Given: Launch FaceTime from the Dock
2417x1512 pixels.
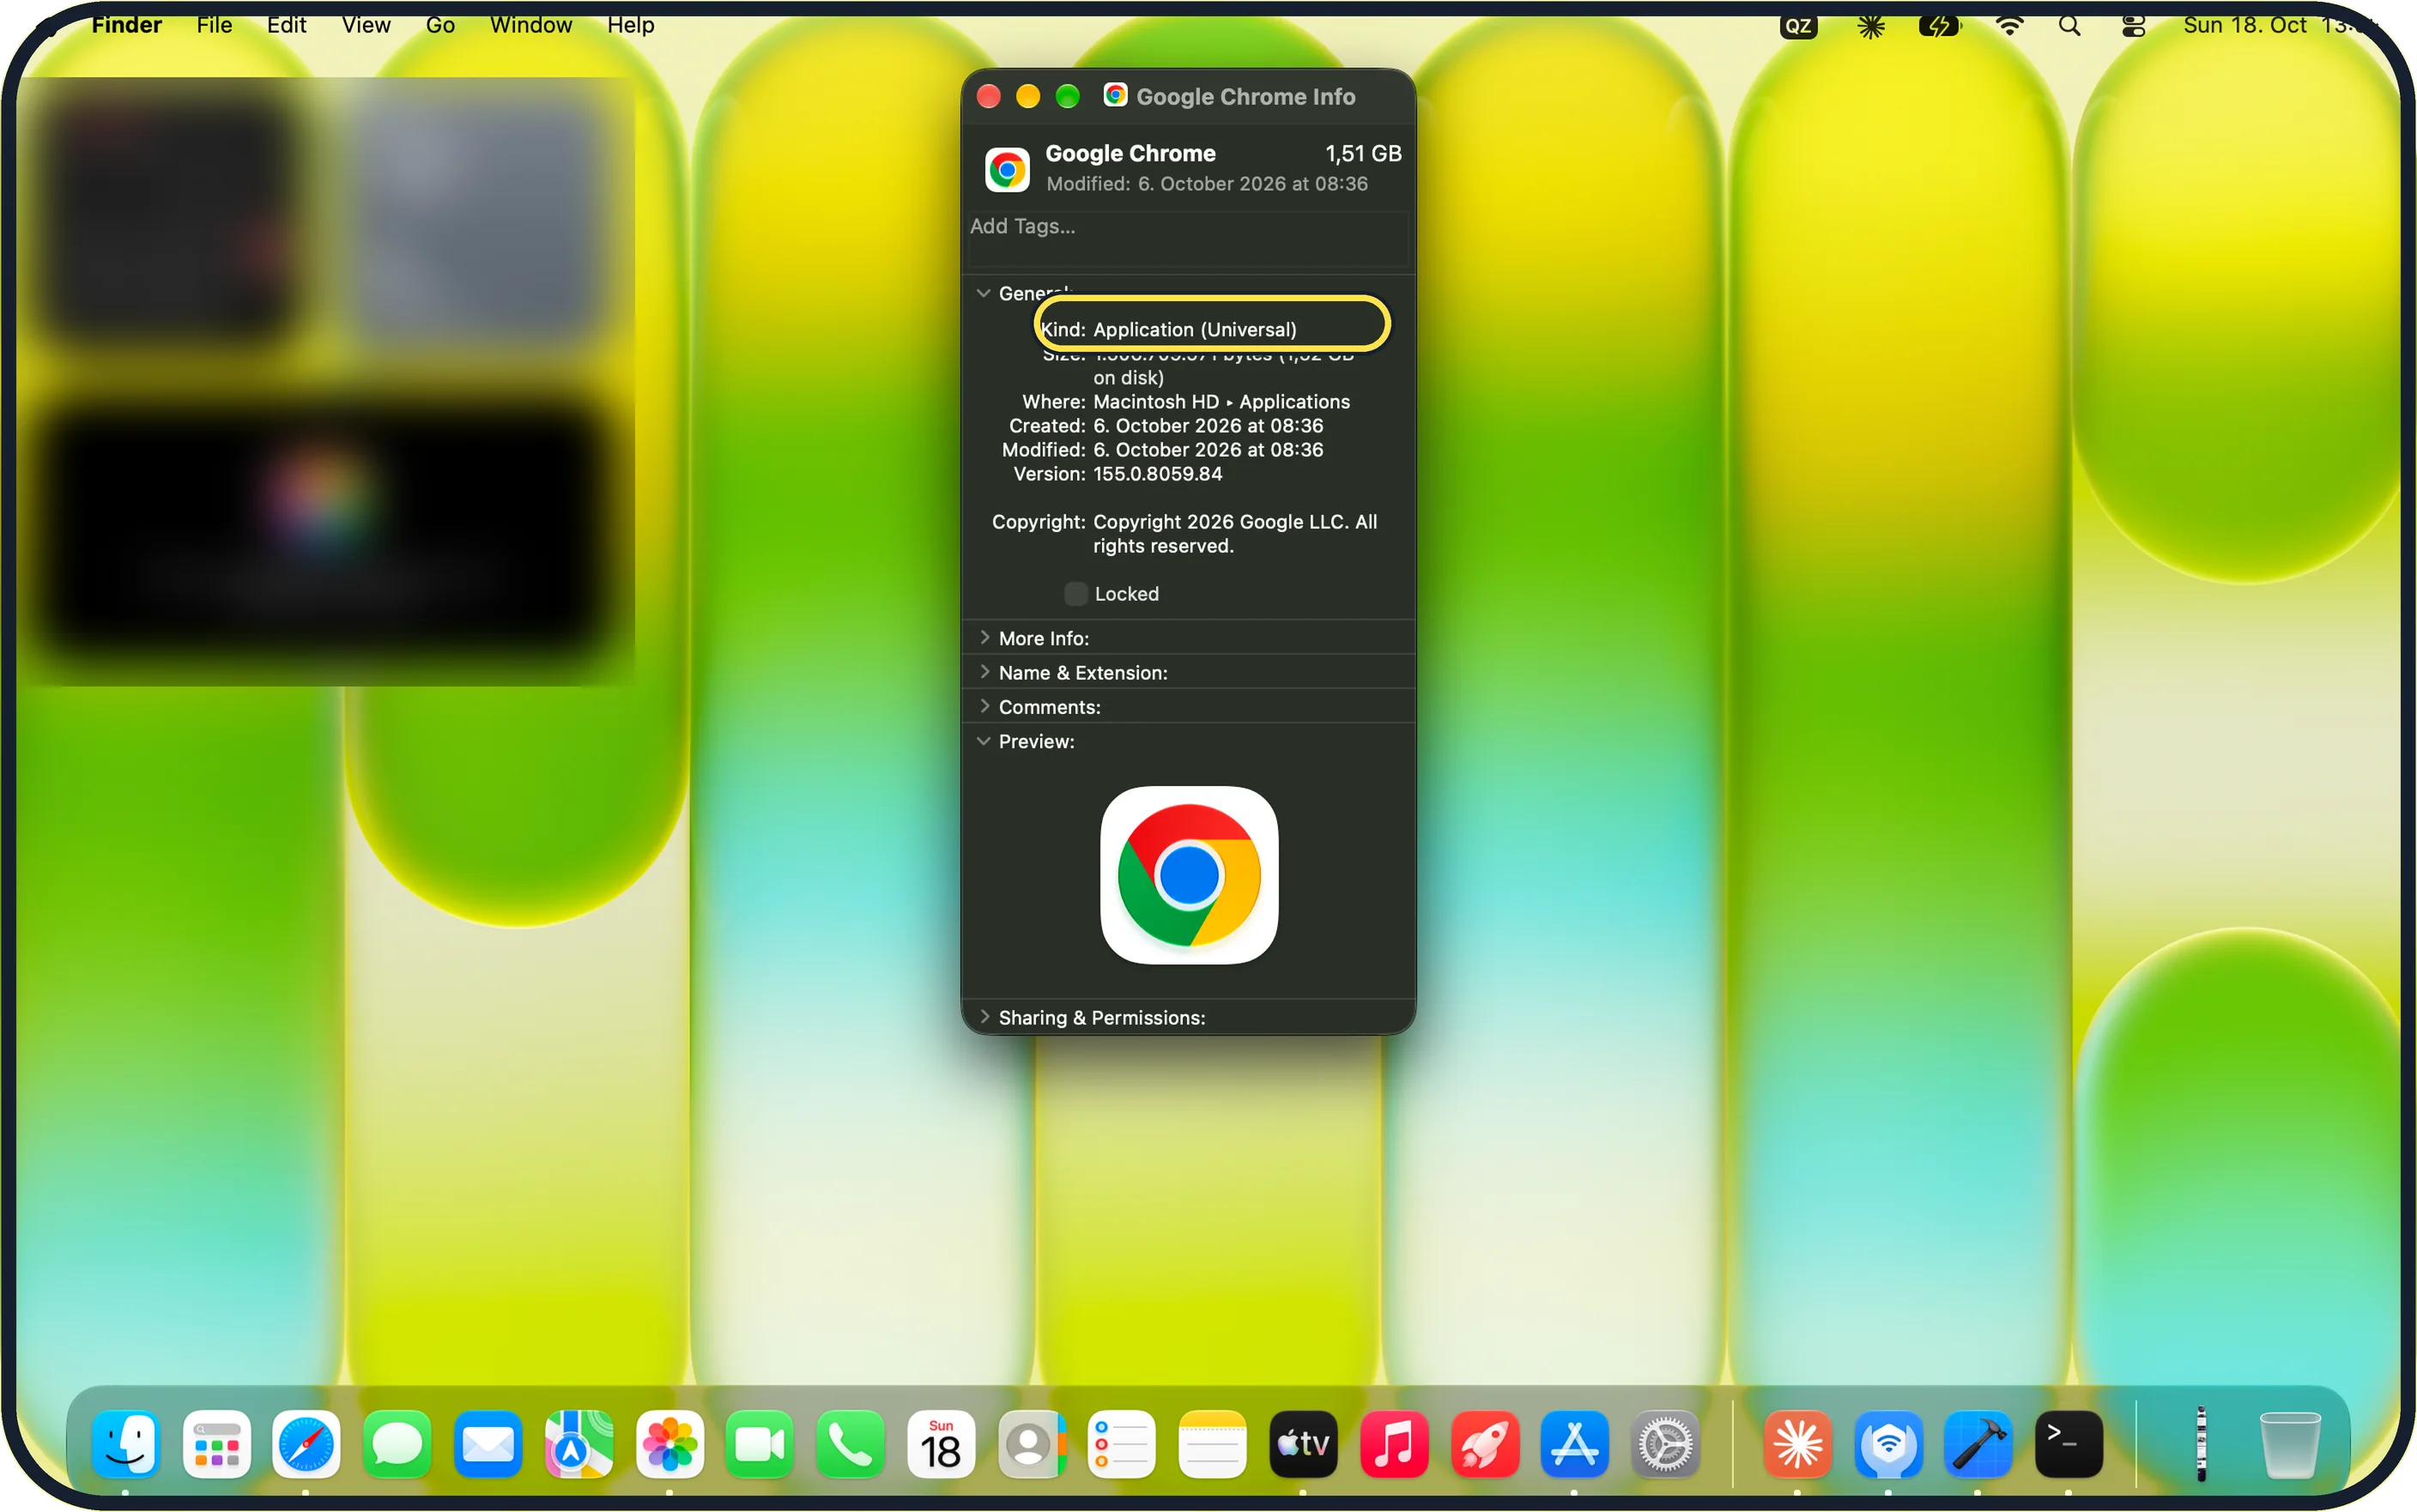Looking at the screenshot, I should 760,1444.
